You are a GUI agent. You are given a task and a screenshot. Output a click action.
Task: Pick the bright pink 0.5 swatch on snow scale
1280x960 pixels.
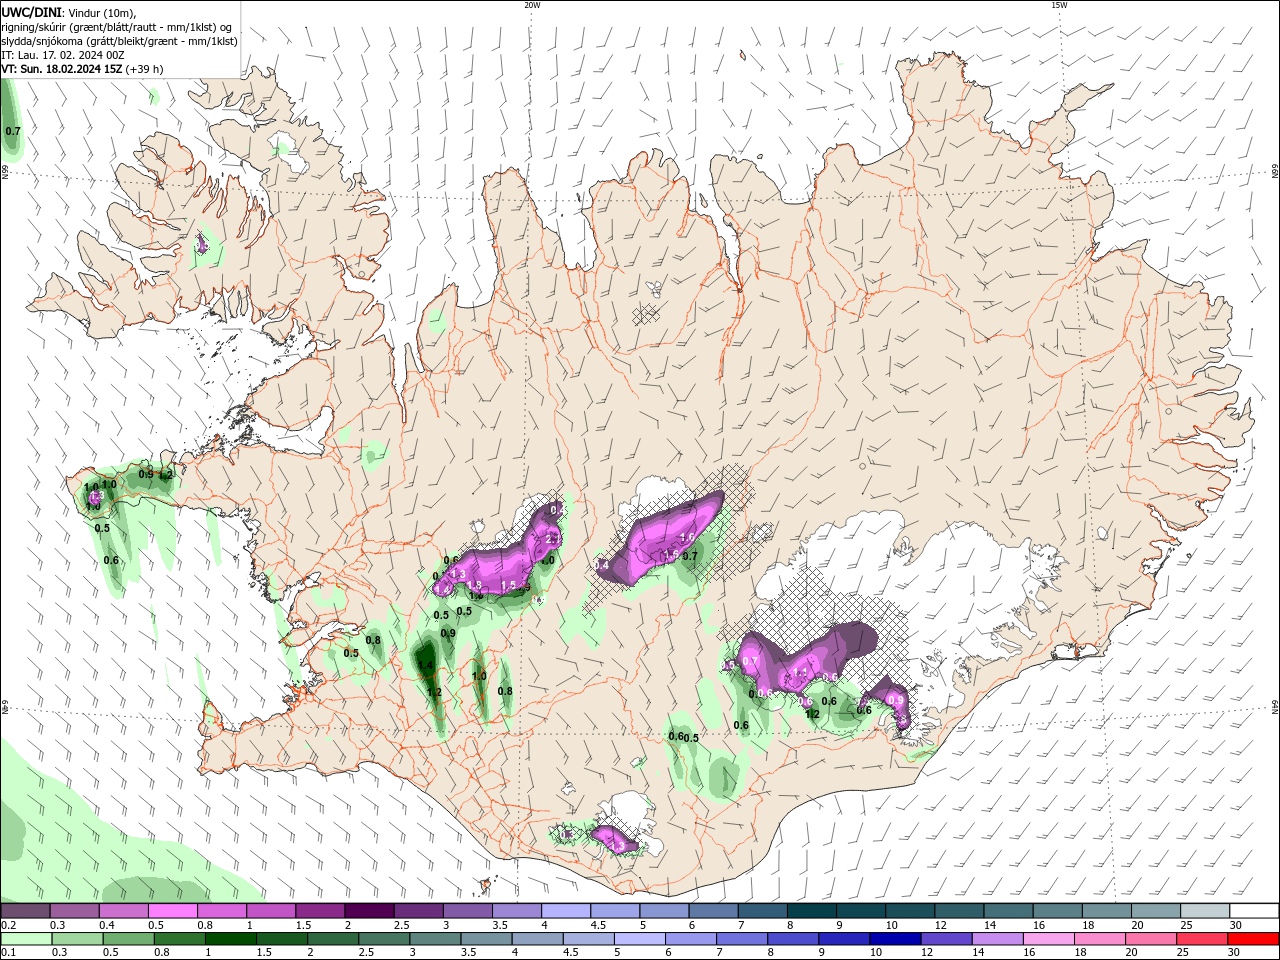pos(172,910)
